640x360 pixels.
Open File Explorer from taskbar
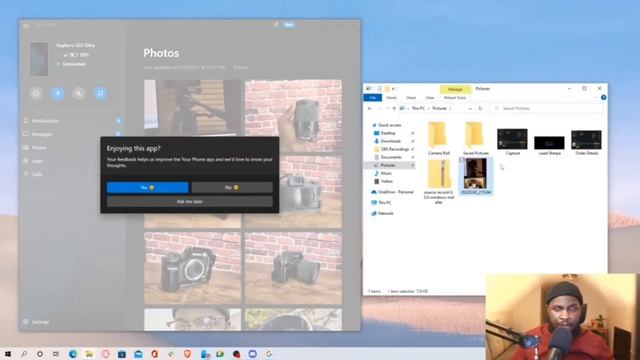coord(89,354)
